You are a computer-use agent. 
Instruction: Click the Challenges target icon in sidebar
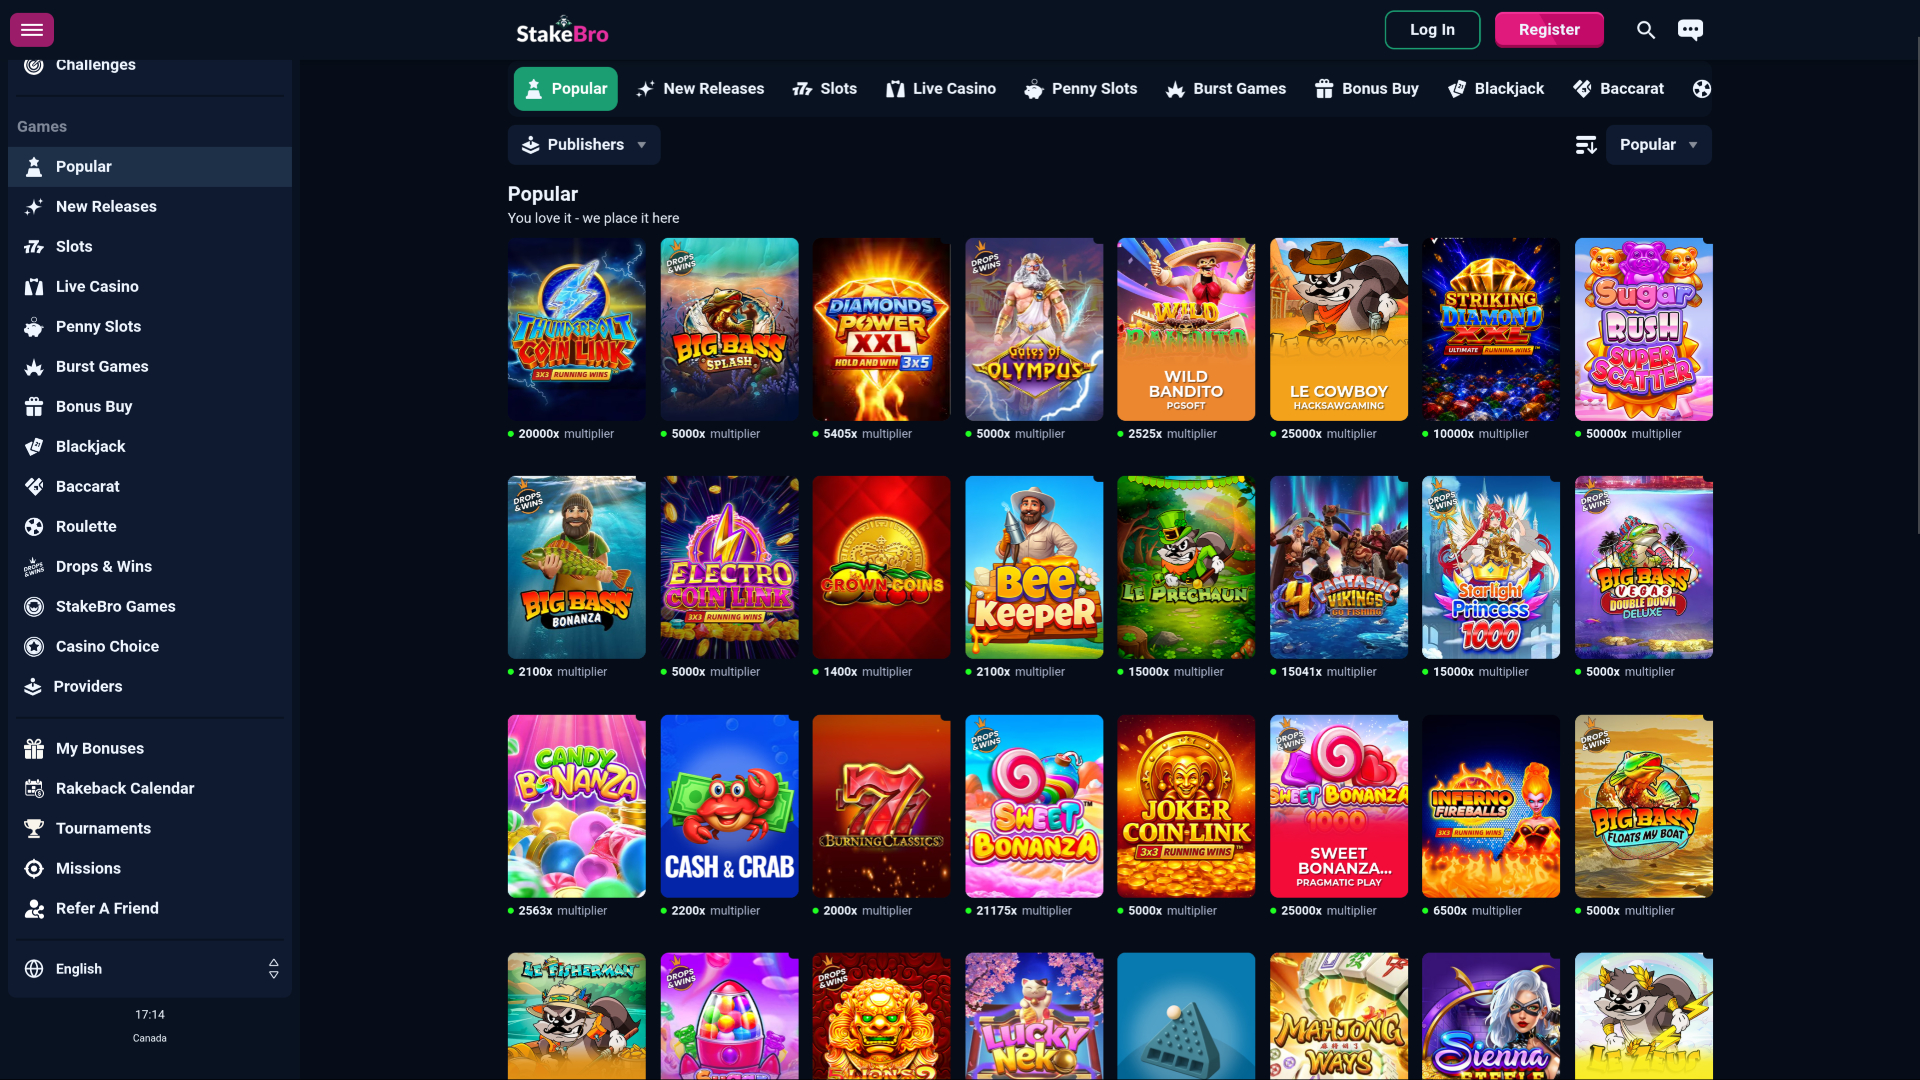point(34,65)
